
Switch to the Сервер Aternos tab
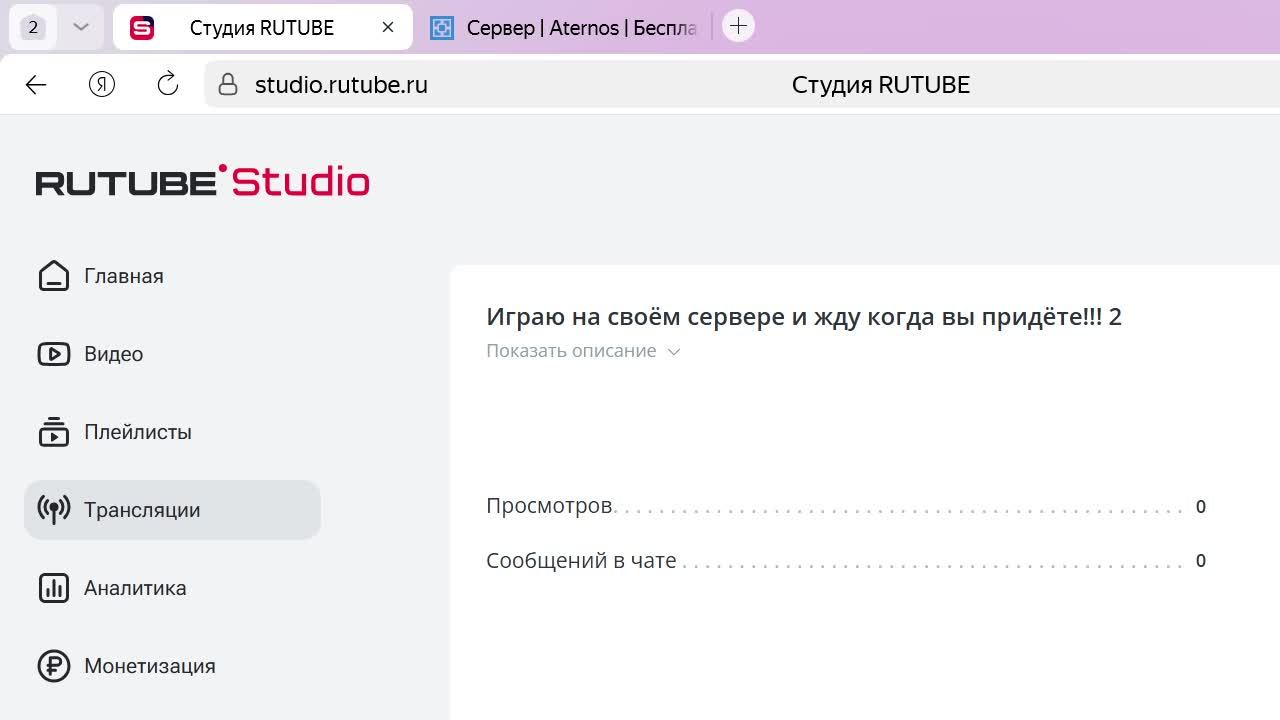(565, 28)
